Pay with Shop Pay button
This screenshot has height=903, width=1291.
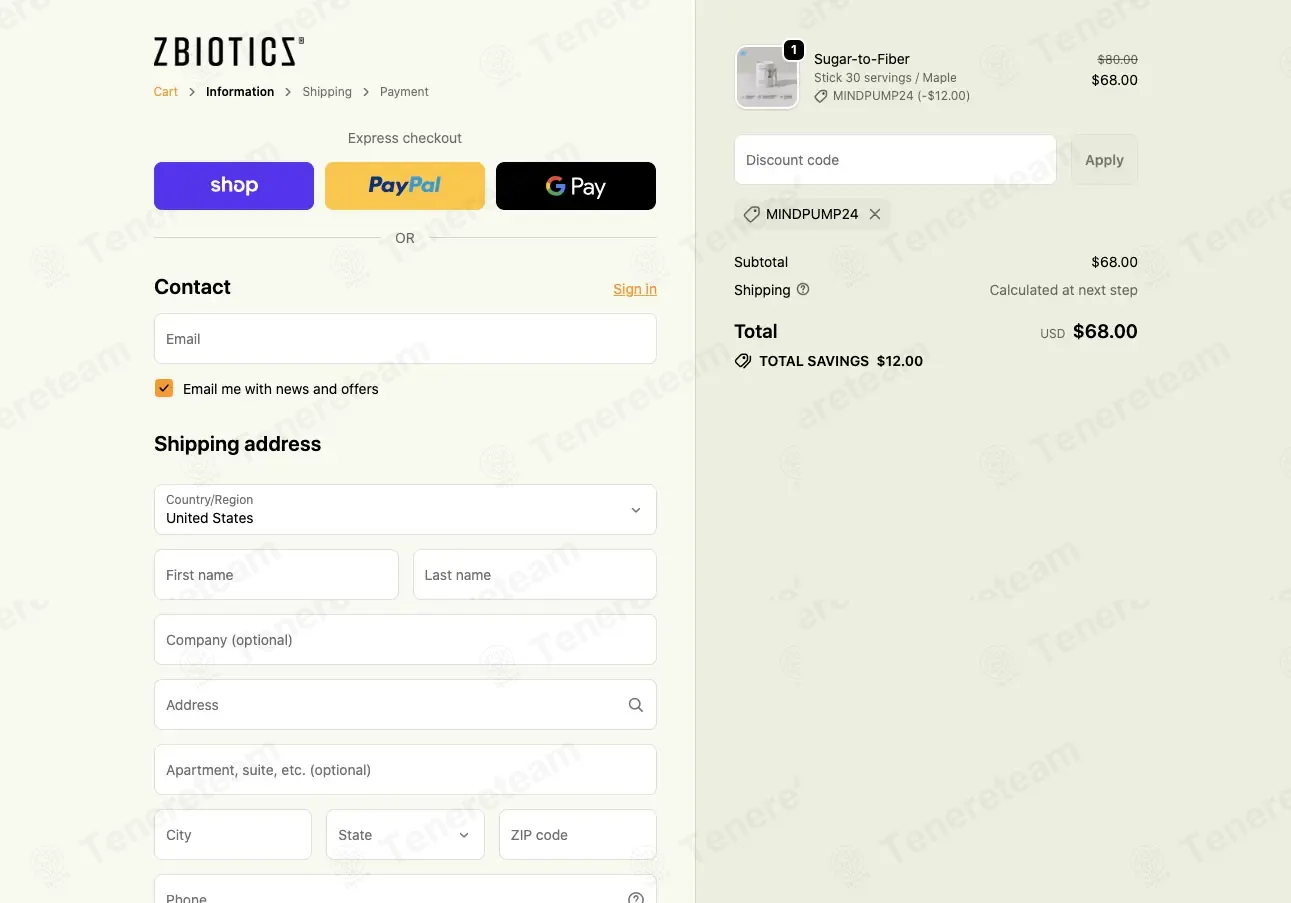[x=234, y=186]
